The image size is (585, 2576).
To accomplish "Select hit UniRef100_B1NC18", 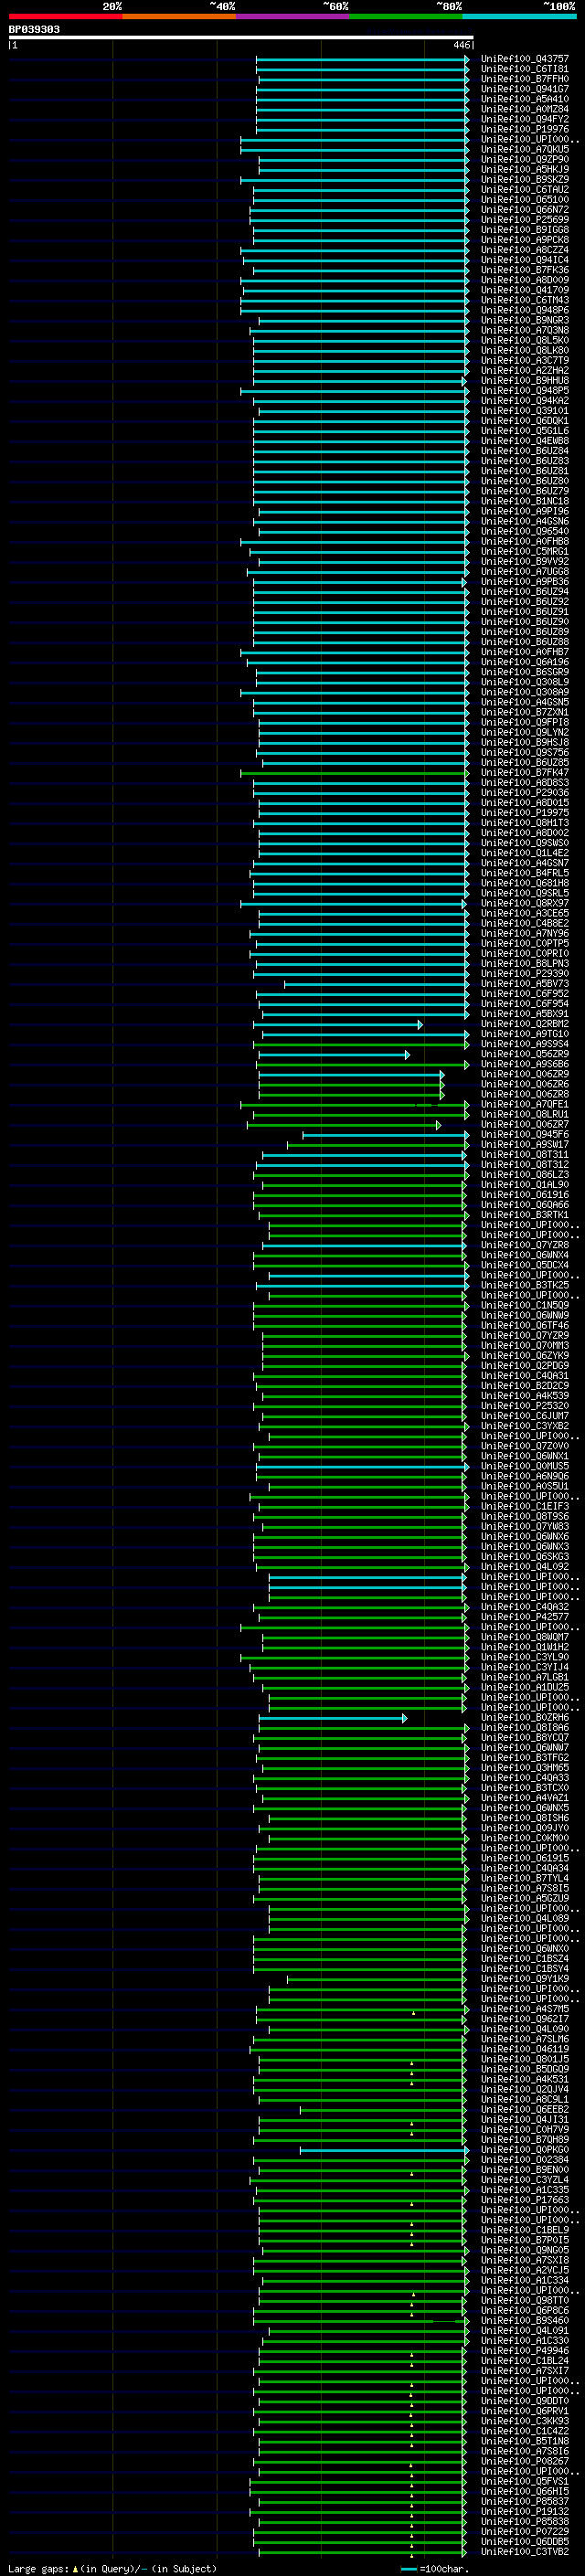I will [525, 501].
